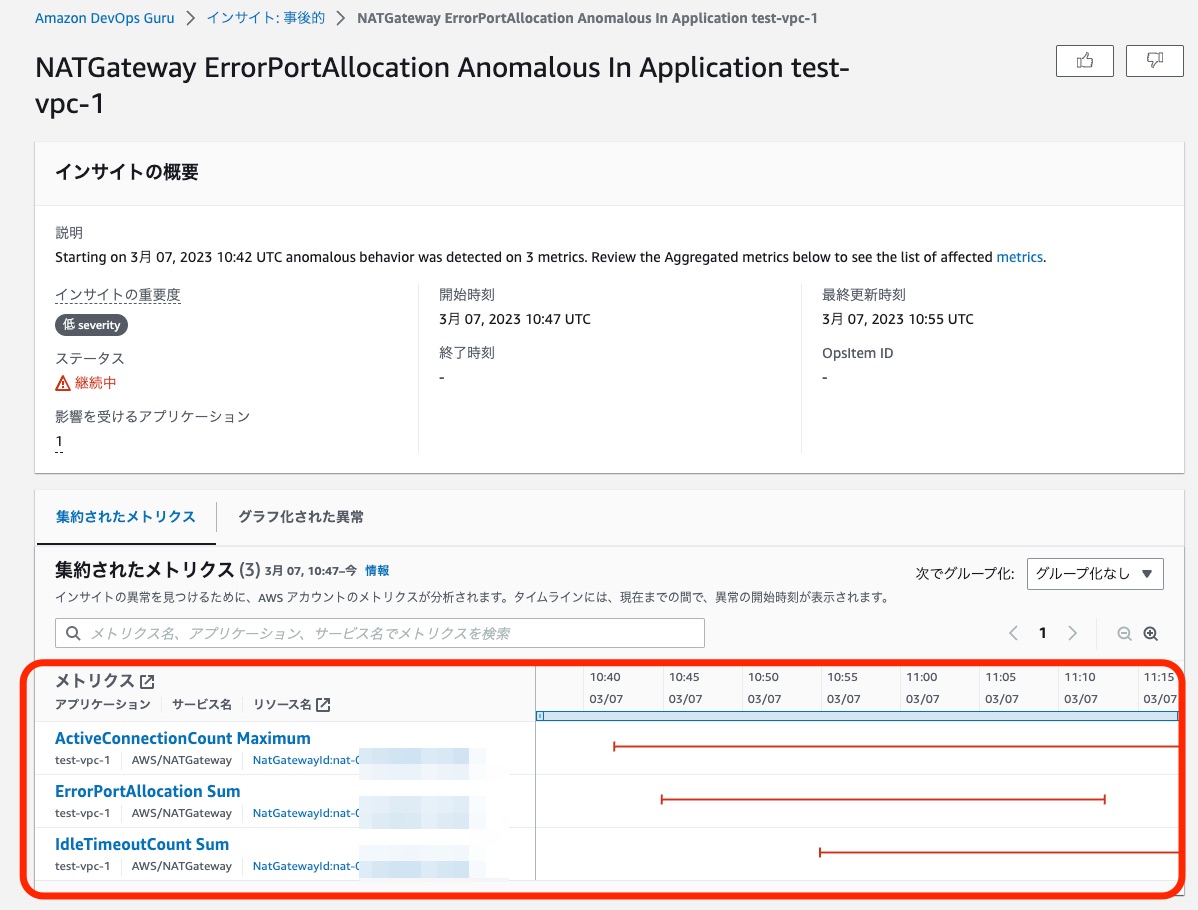Click the next page chevron above the timeline

[1073, 633]
